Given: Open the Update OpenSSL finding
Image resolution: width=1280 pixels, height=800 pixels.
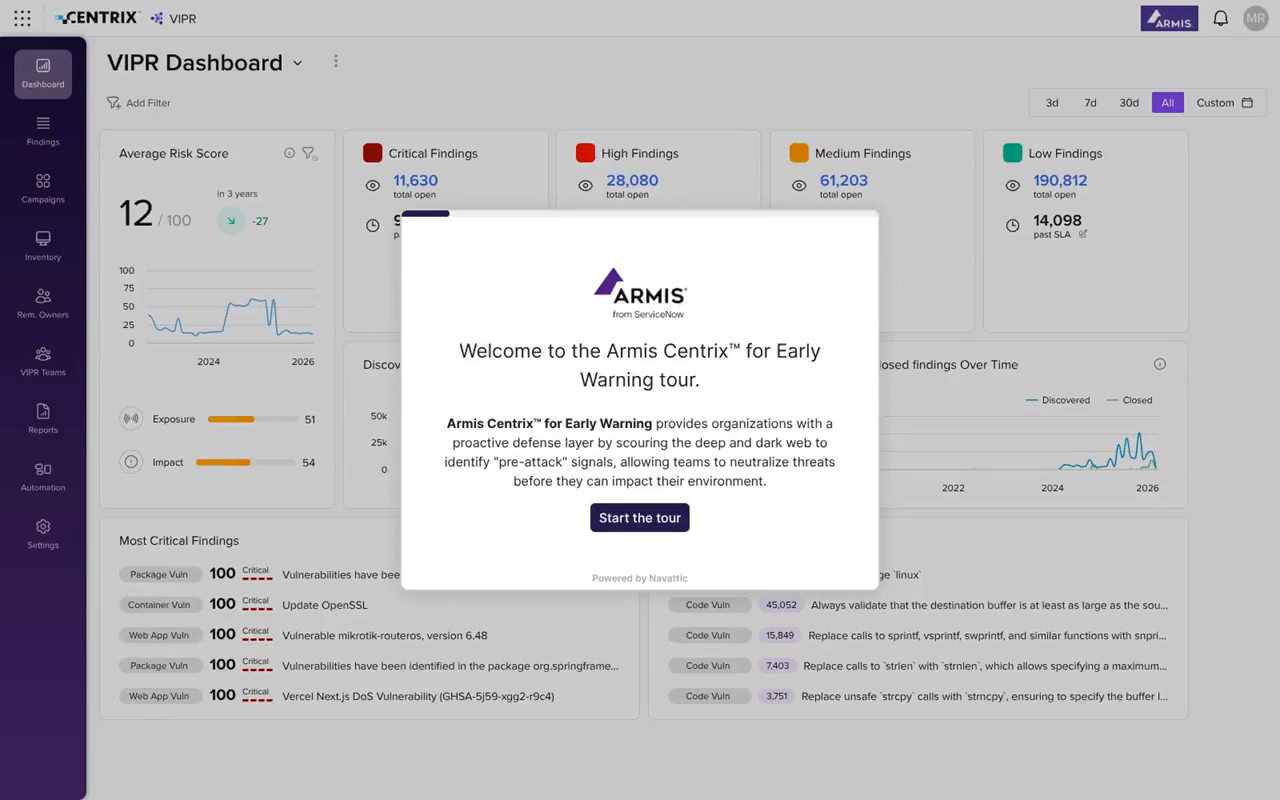Looking at the screenshot, I should tap(325, 605).
